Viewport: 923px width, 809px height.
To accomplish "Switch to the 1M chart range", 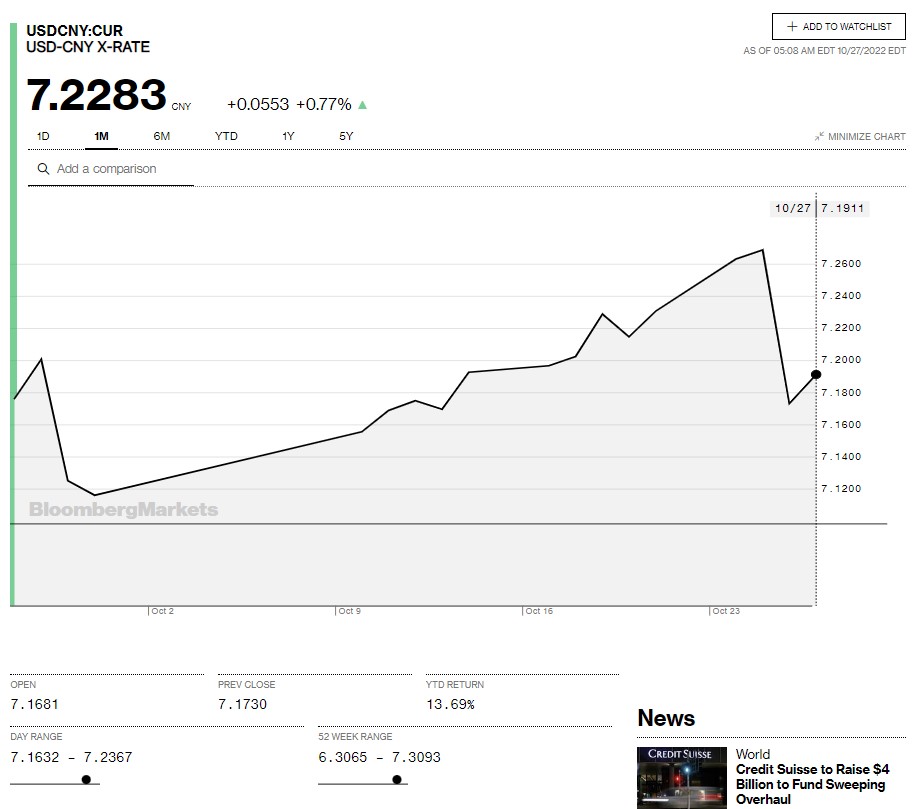I will tap(101, 136).
